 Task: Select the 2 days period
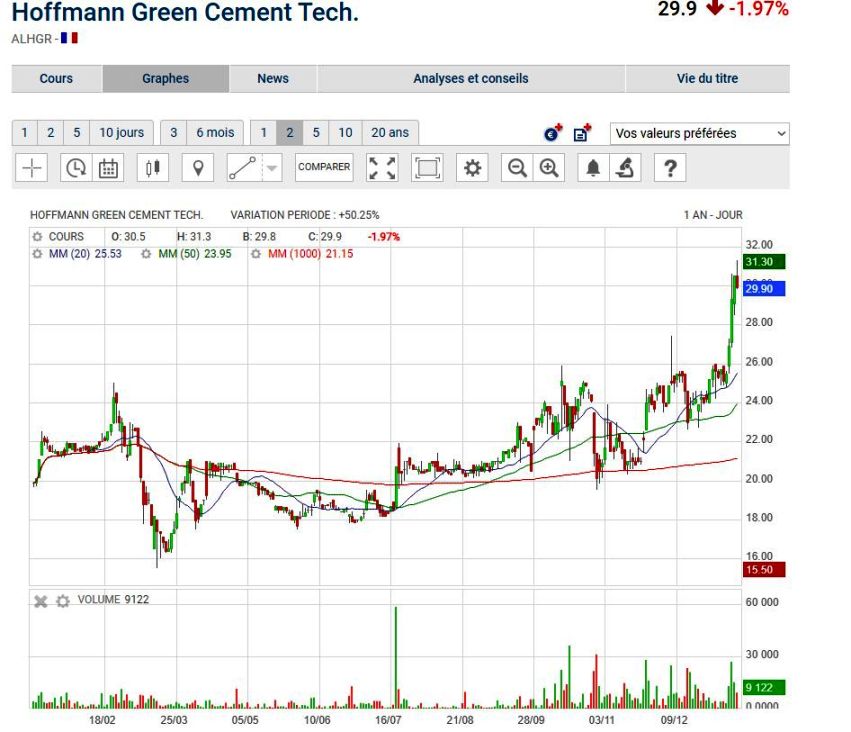50,133
